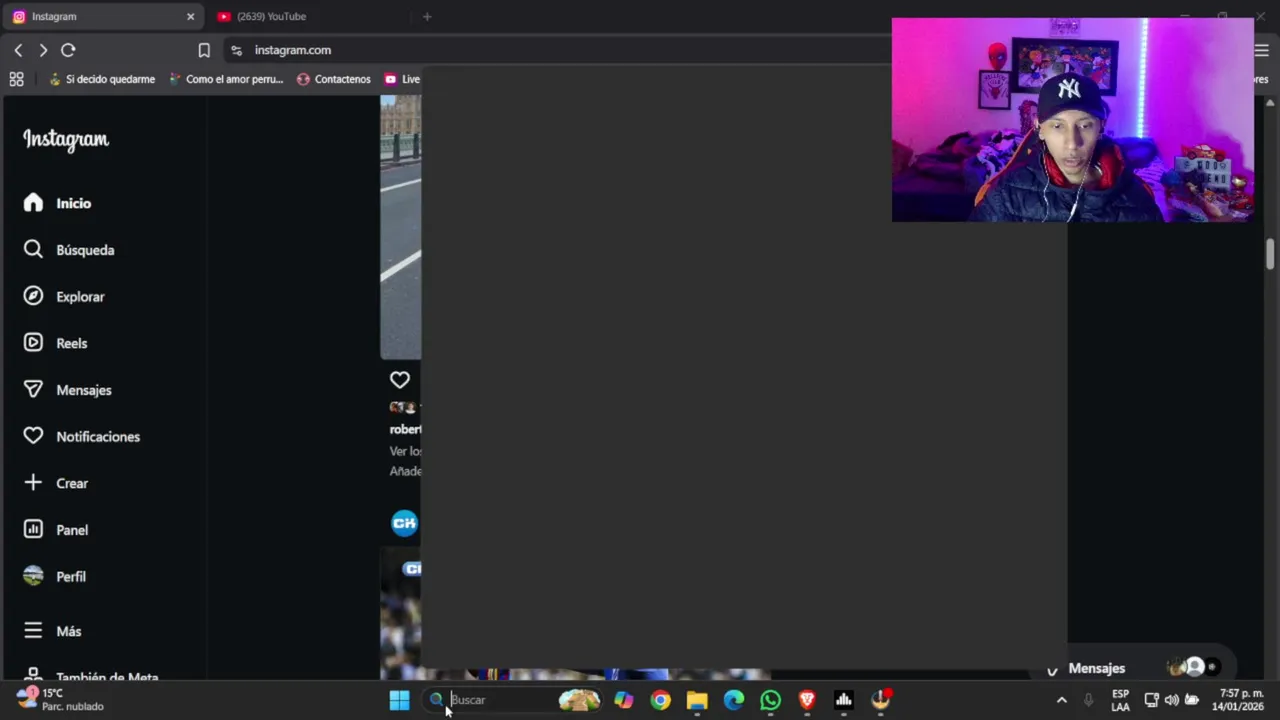Open the audio bars app in taskbar
Image resolution: width=1280 pixels, height=720 pixels.
click(843, 700)
